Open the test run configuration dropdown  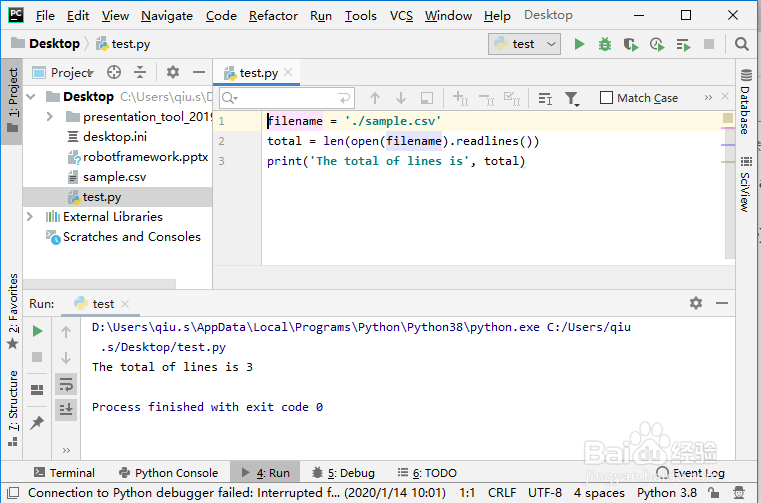click(525, 44)
